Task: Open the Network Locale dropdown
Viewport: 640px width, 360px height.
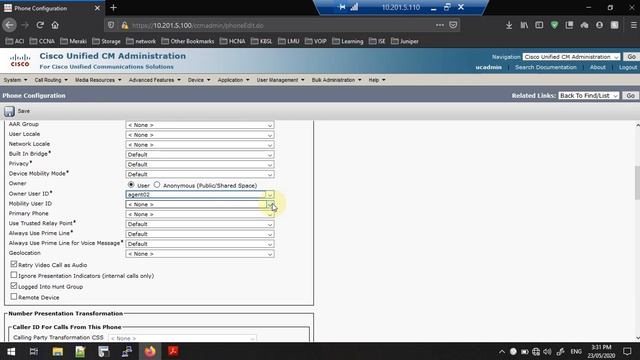Action: (x=200, y=145)
